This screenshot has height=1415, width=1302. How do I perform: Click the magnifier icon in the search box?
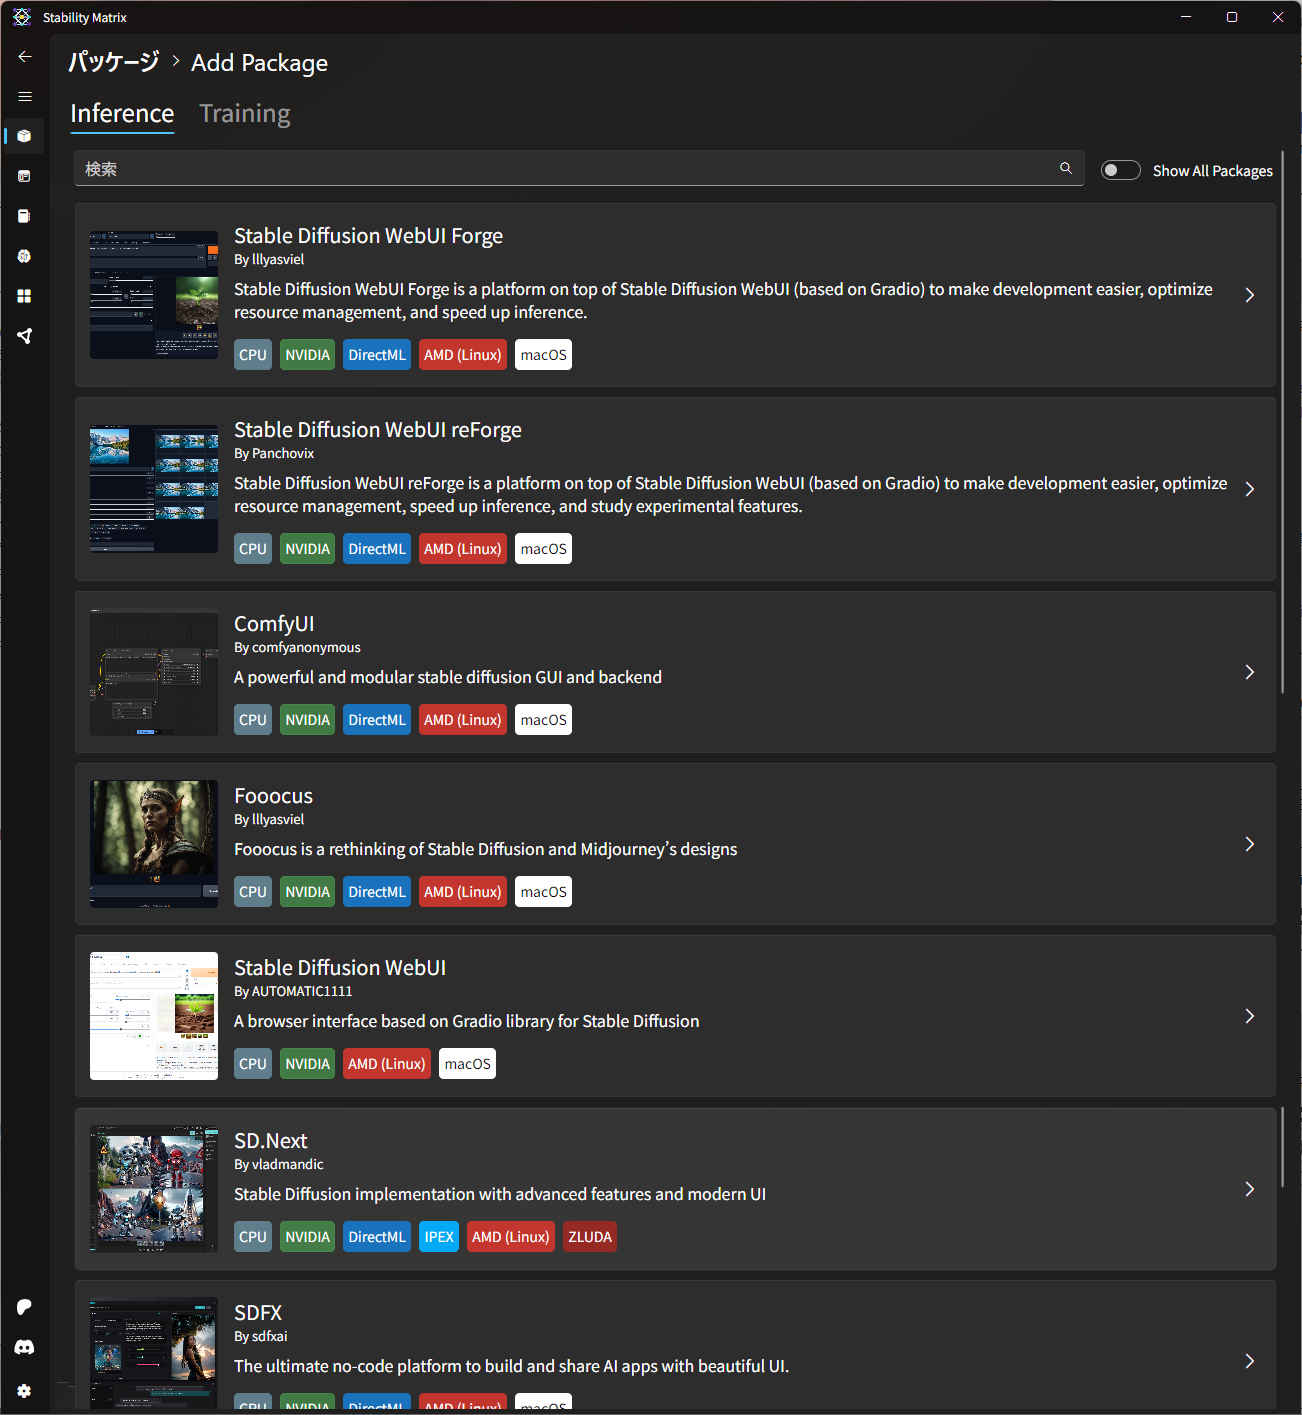tap(1065, 168)
